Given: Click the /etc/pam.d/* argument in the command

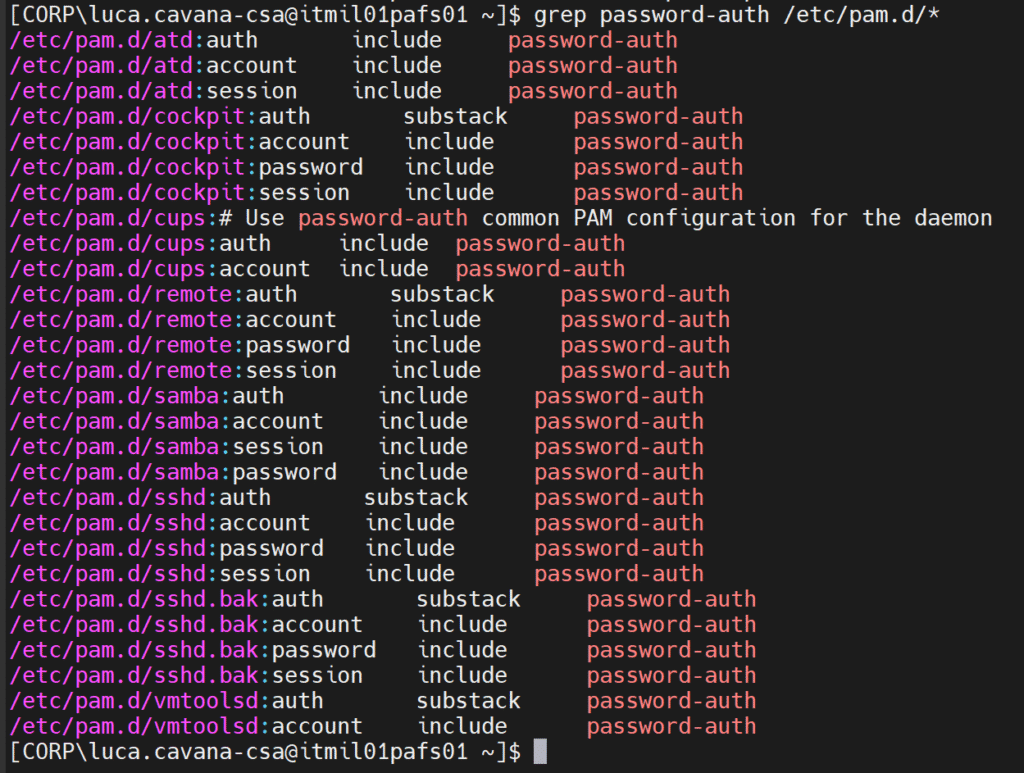Looking at the screenshot, I should point(861,15).
